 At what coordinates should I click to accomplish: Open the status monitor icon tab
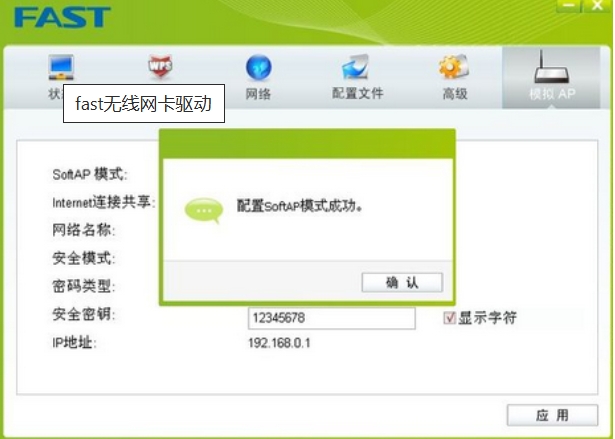(x=61, y=67)
